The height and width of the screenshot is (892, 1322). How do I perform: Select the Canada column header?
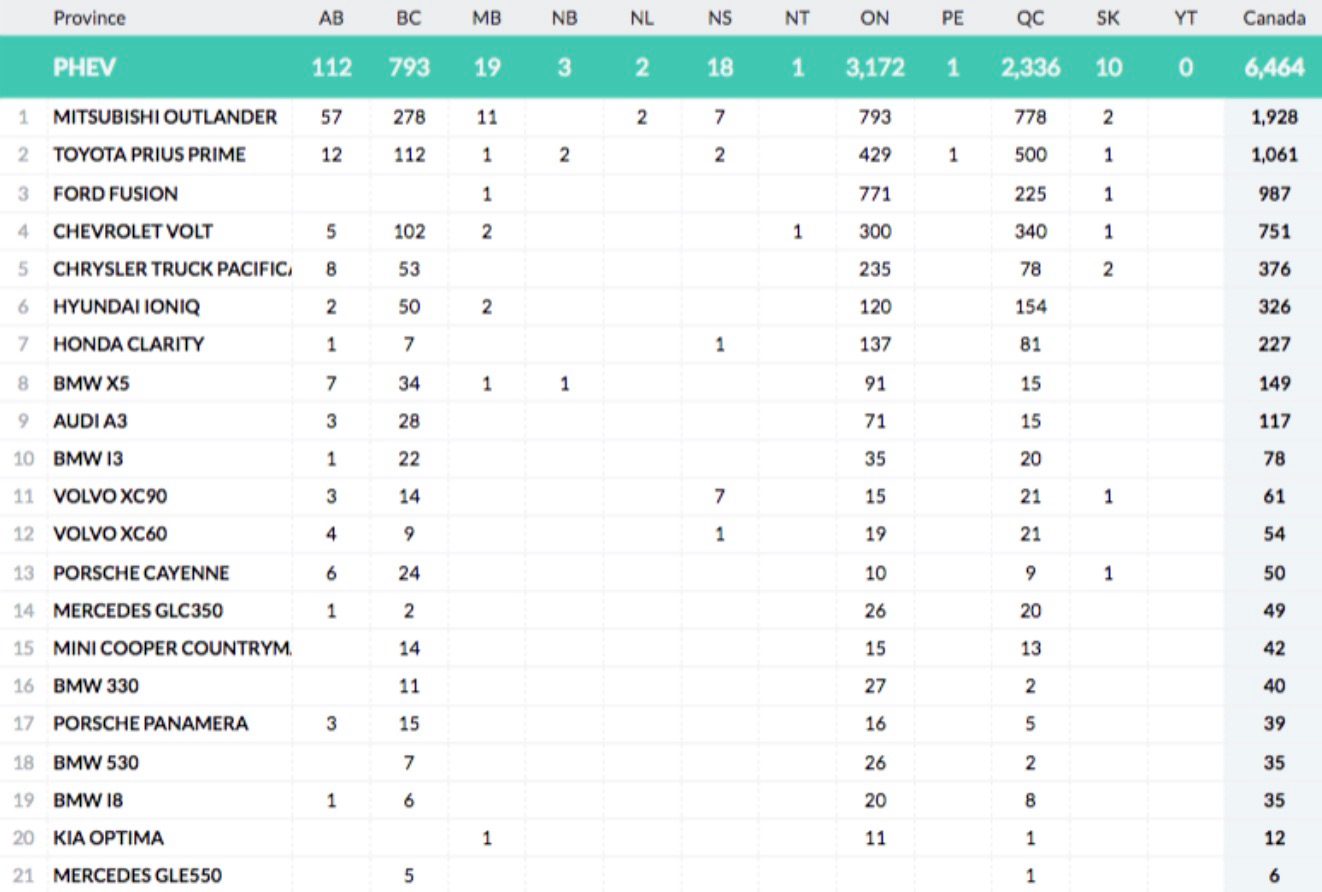(x=1274, y=18)
